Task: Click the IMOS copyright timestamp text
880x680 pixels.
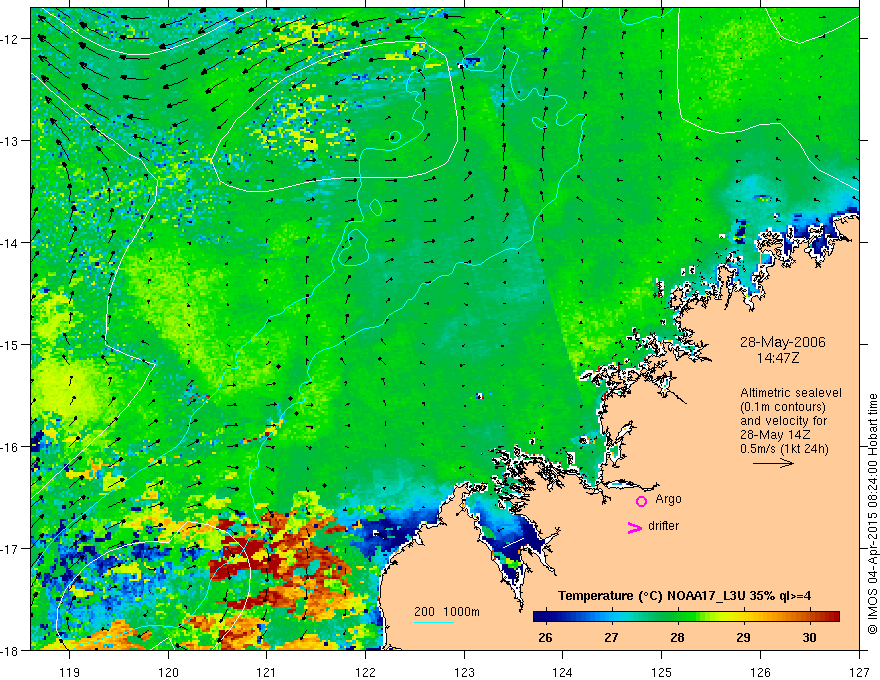Action: [872, 514]
